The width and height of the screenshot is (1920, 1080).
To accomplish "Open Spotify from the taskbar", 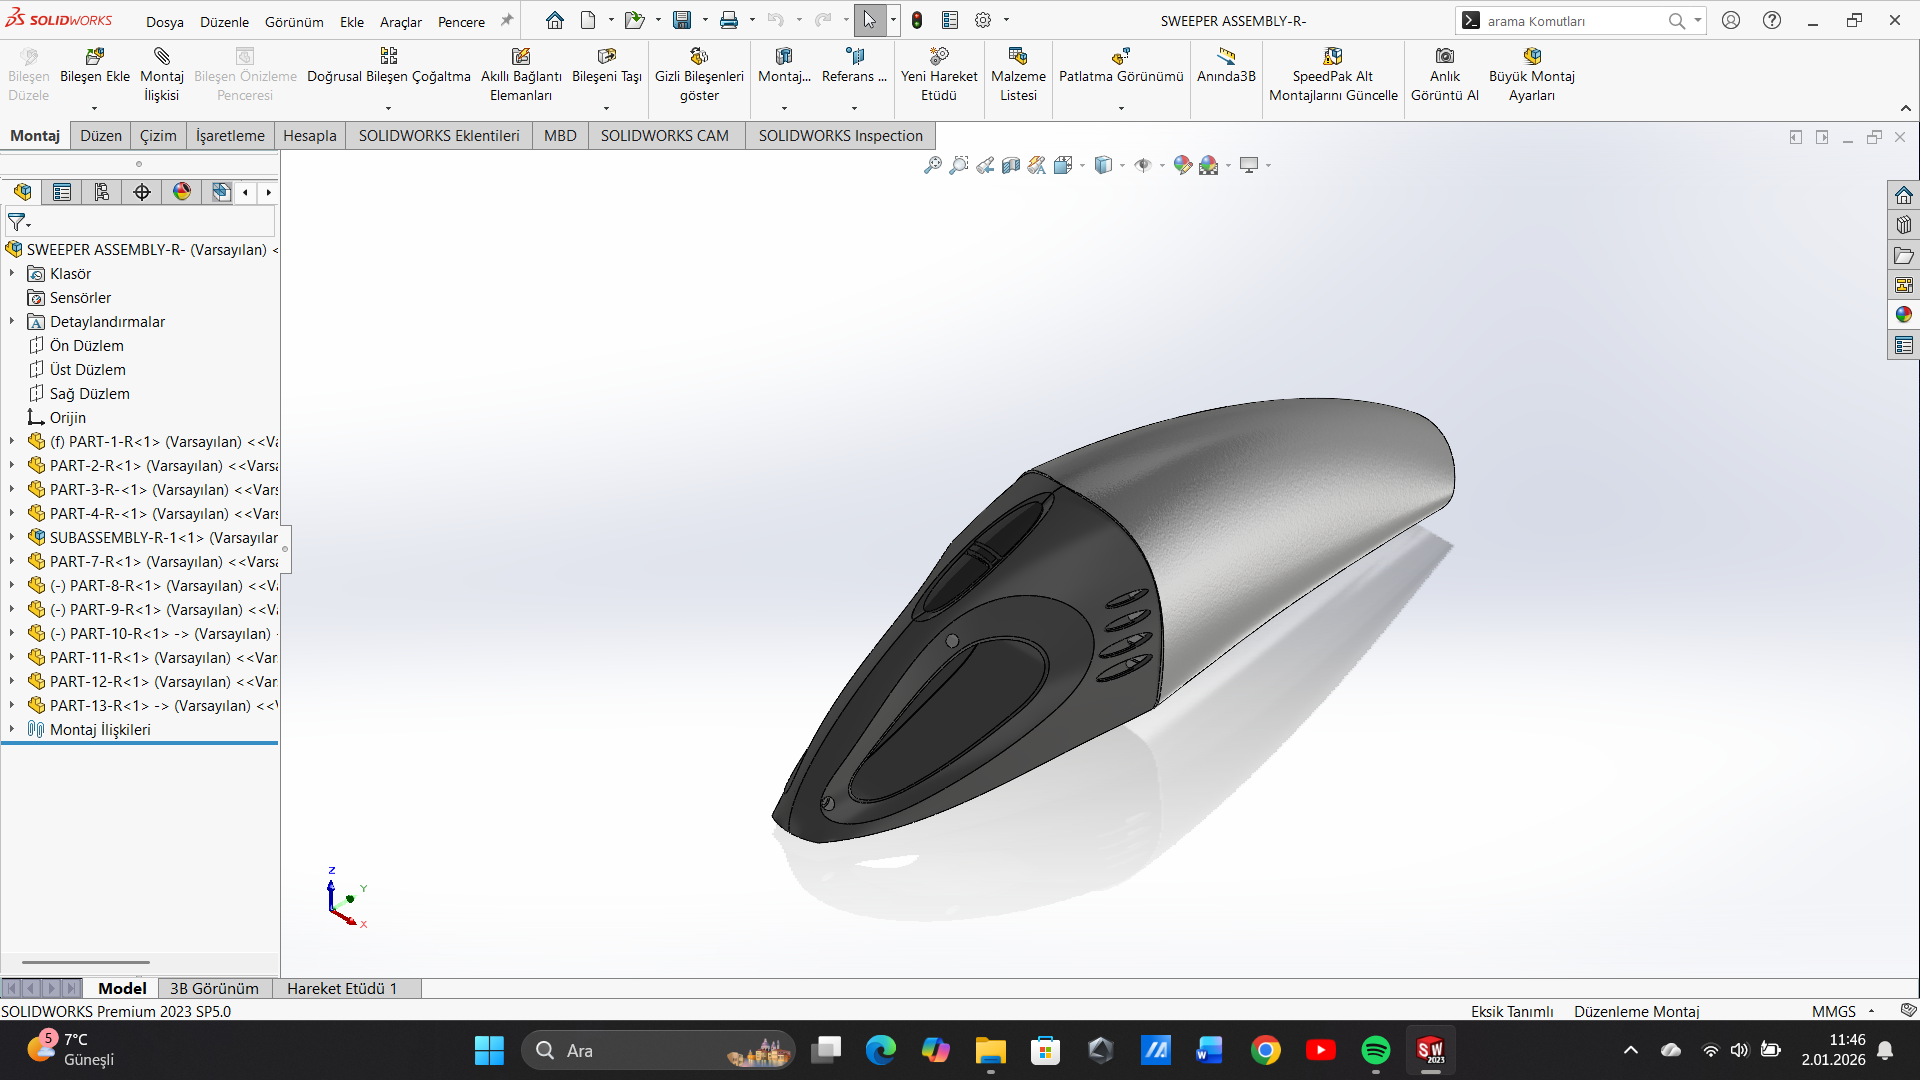I will pyautogui.click(x=1375, y=1050).
